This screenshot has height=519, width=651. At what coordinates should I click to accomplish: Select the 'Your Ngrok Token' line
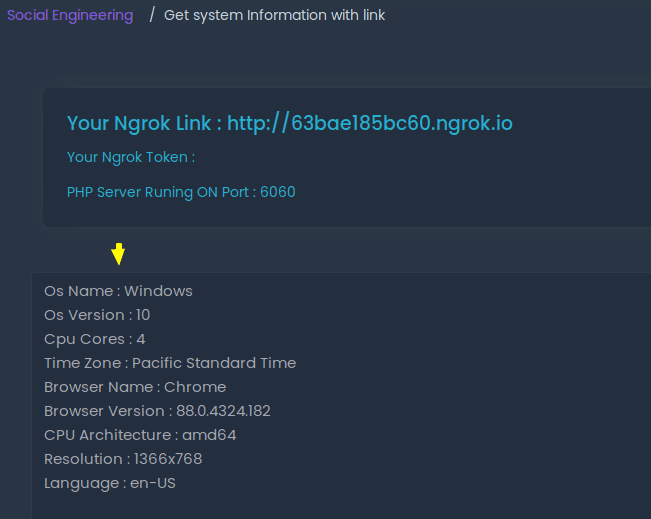[131, 158]
